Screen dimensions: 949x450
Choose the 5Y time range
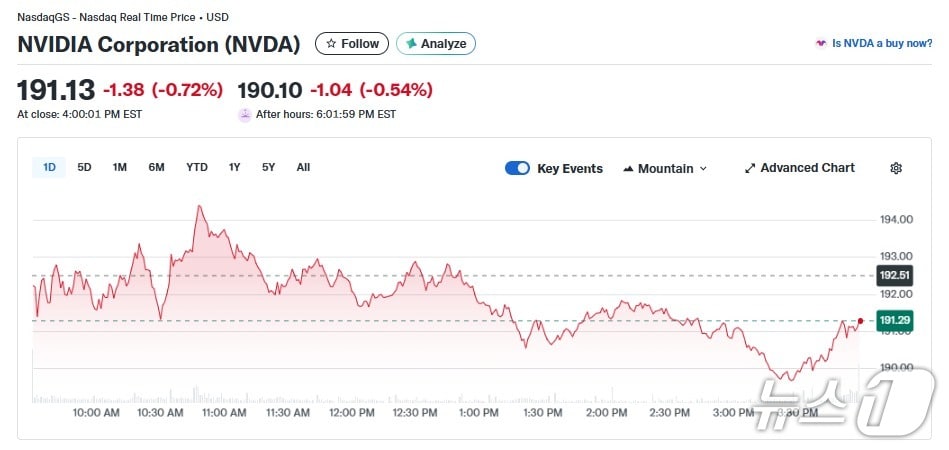click(x=268, y=167)
